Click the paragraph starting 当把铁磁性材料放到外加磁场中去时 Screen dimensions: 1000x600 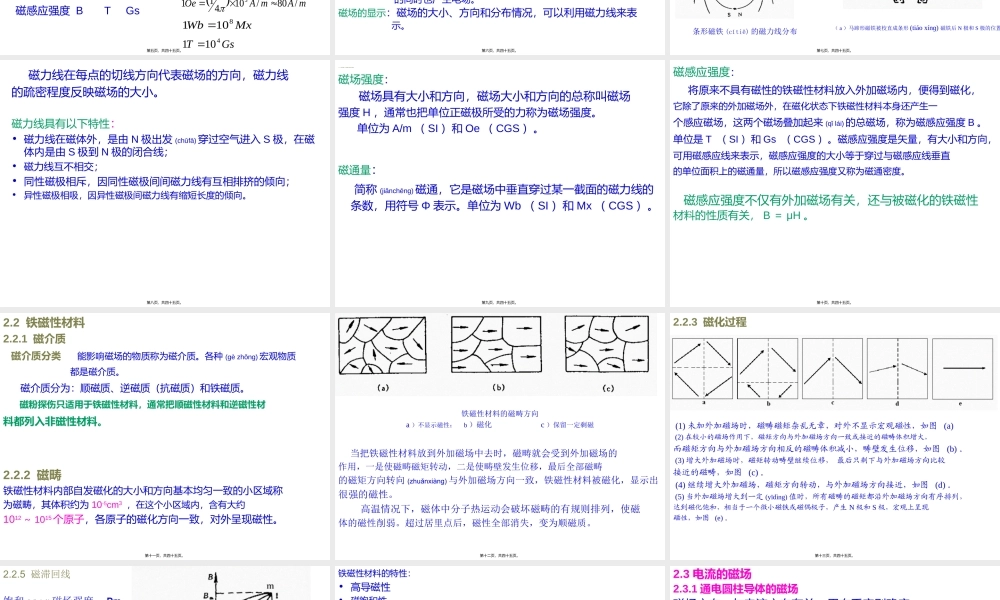point(497,473)
